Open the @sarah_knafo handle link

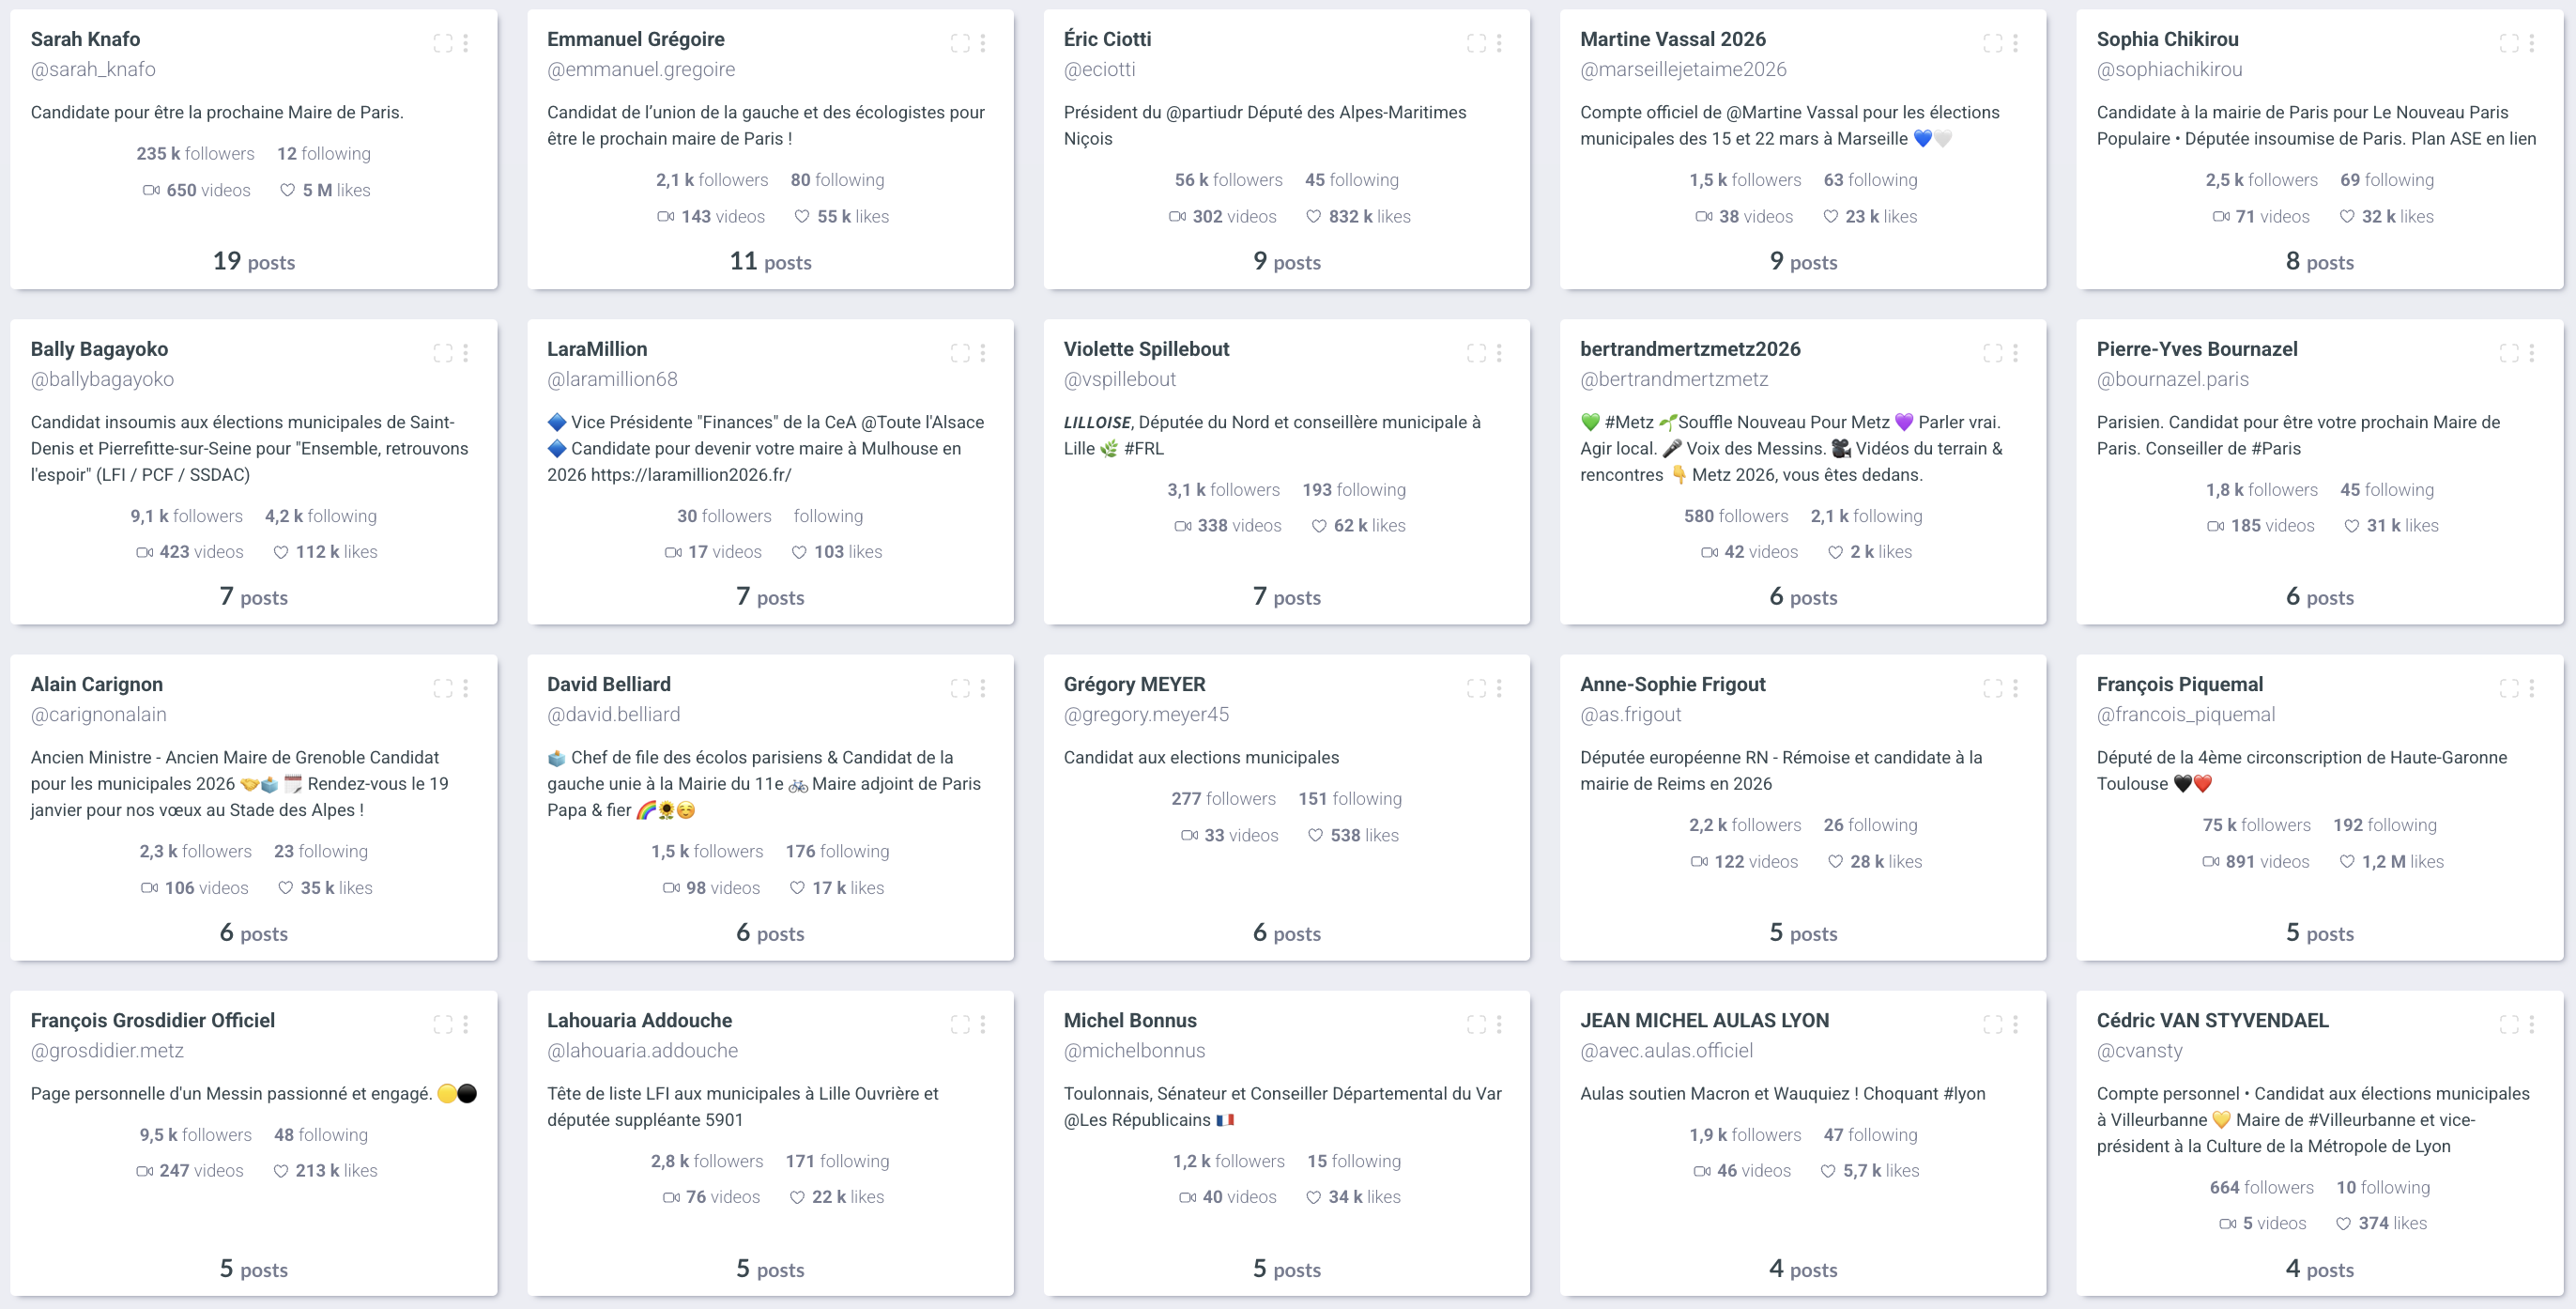[93, 69]
